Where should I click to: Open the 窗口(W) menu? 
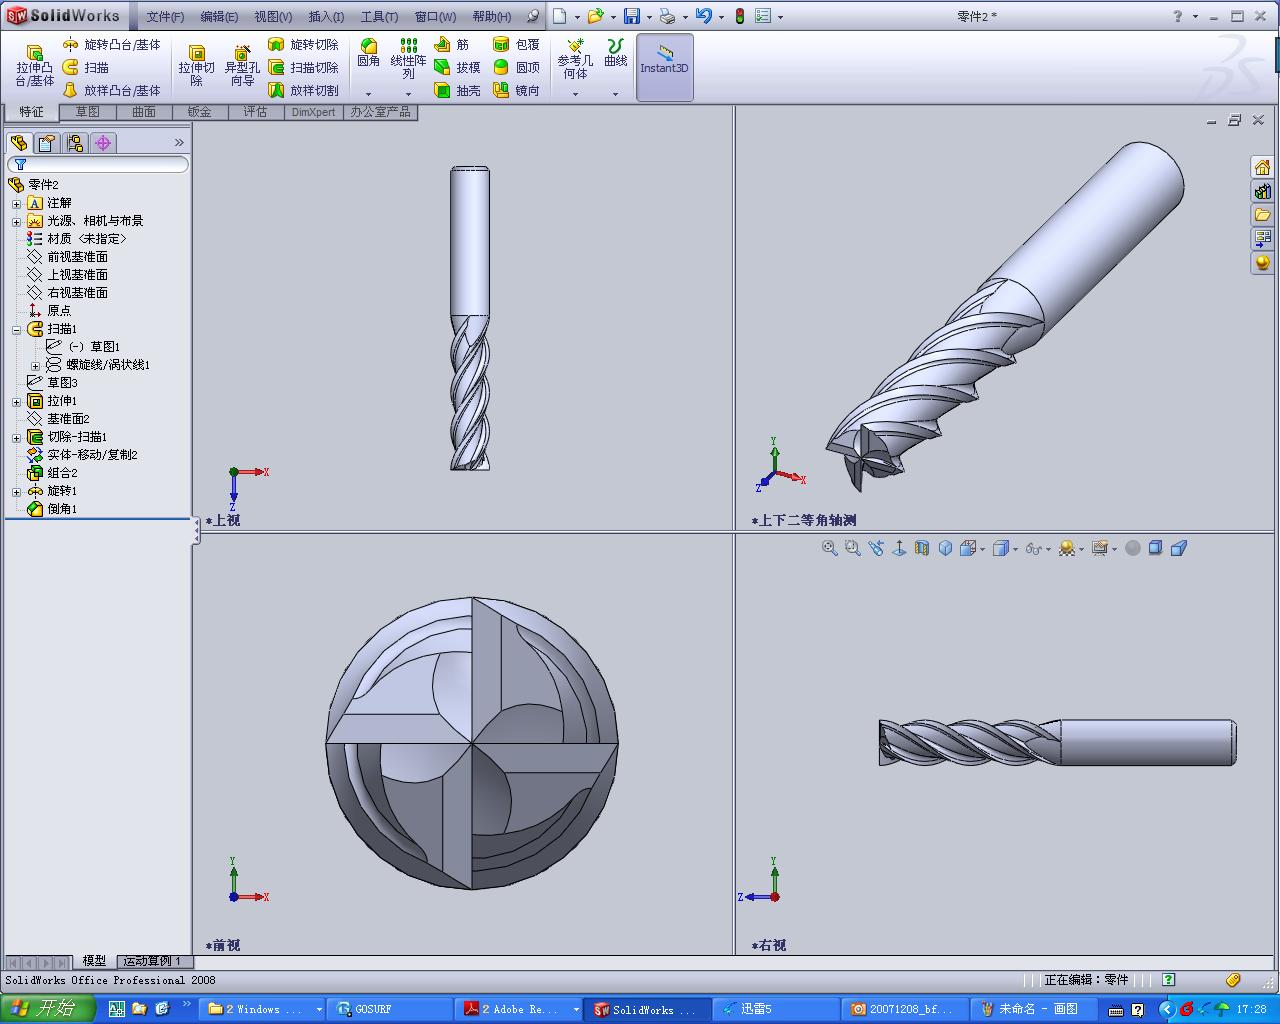435,17
